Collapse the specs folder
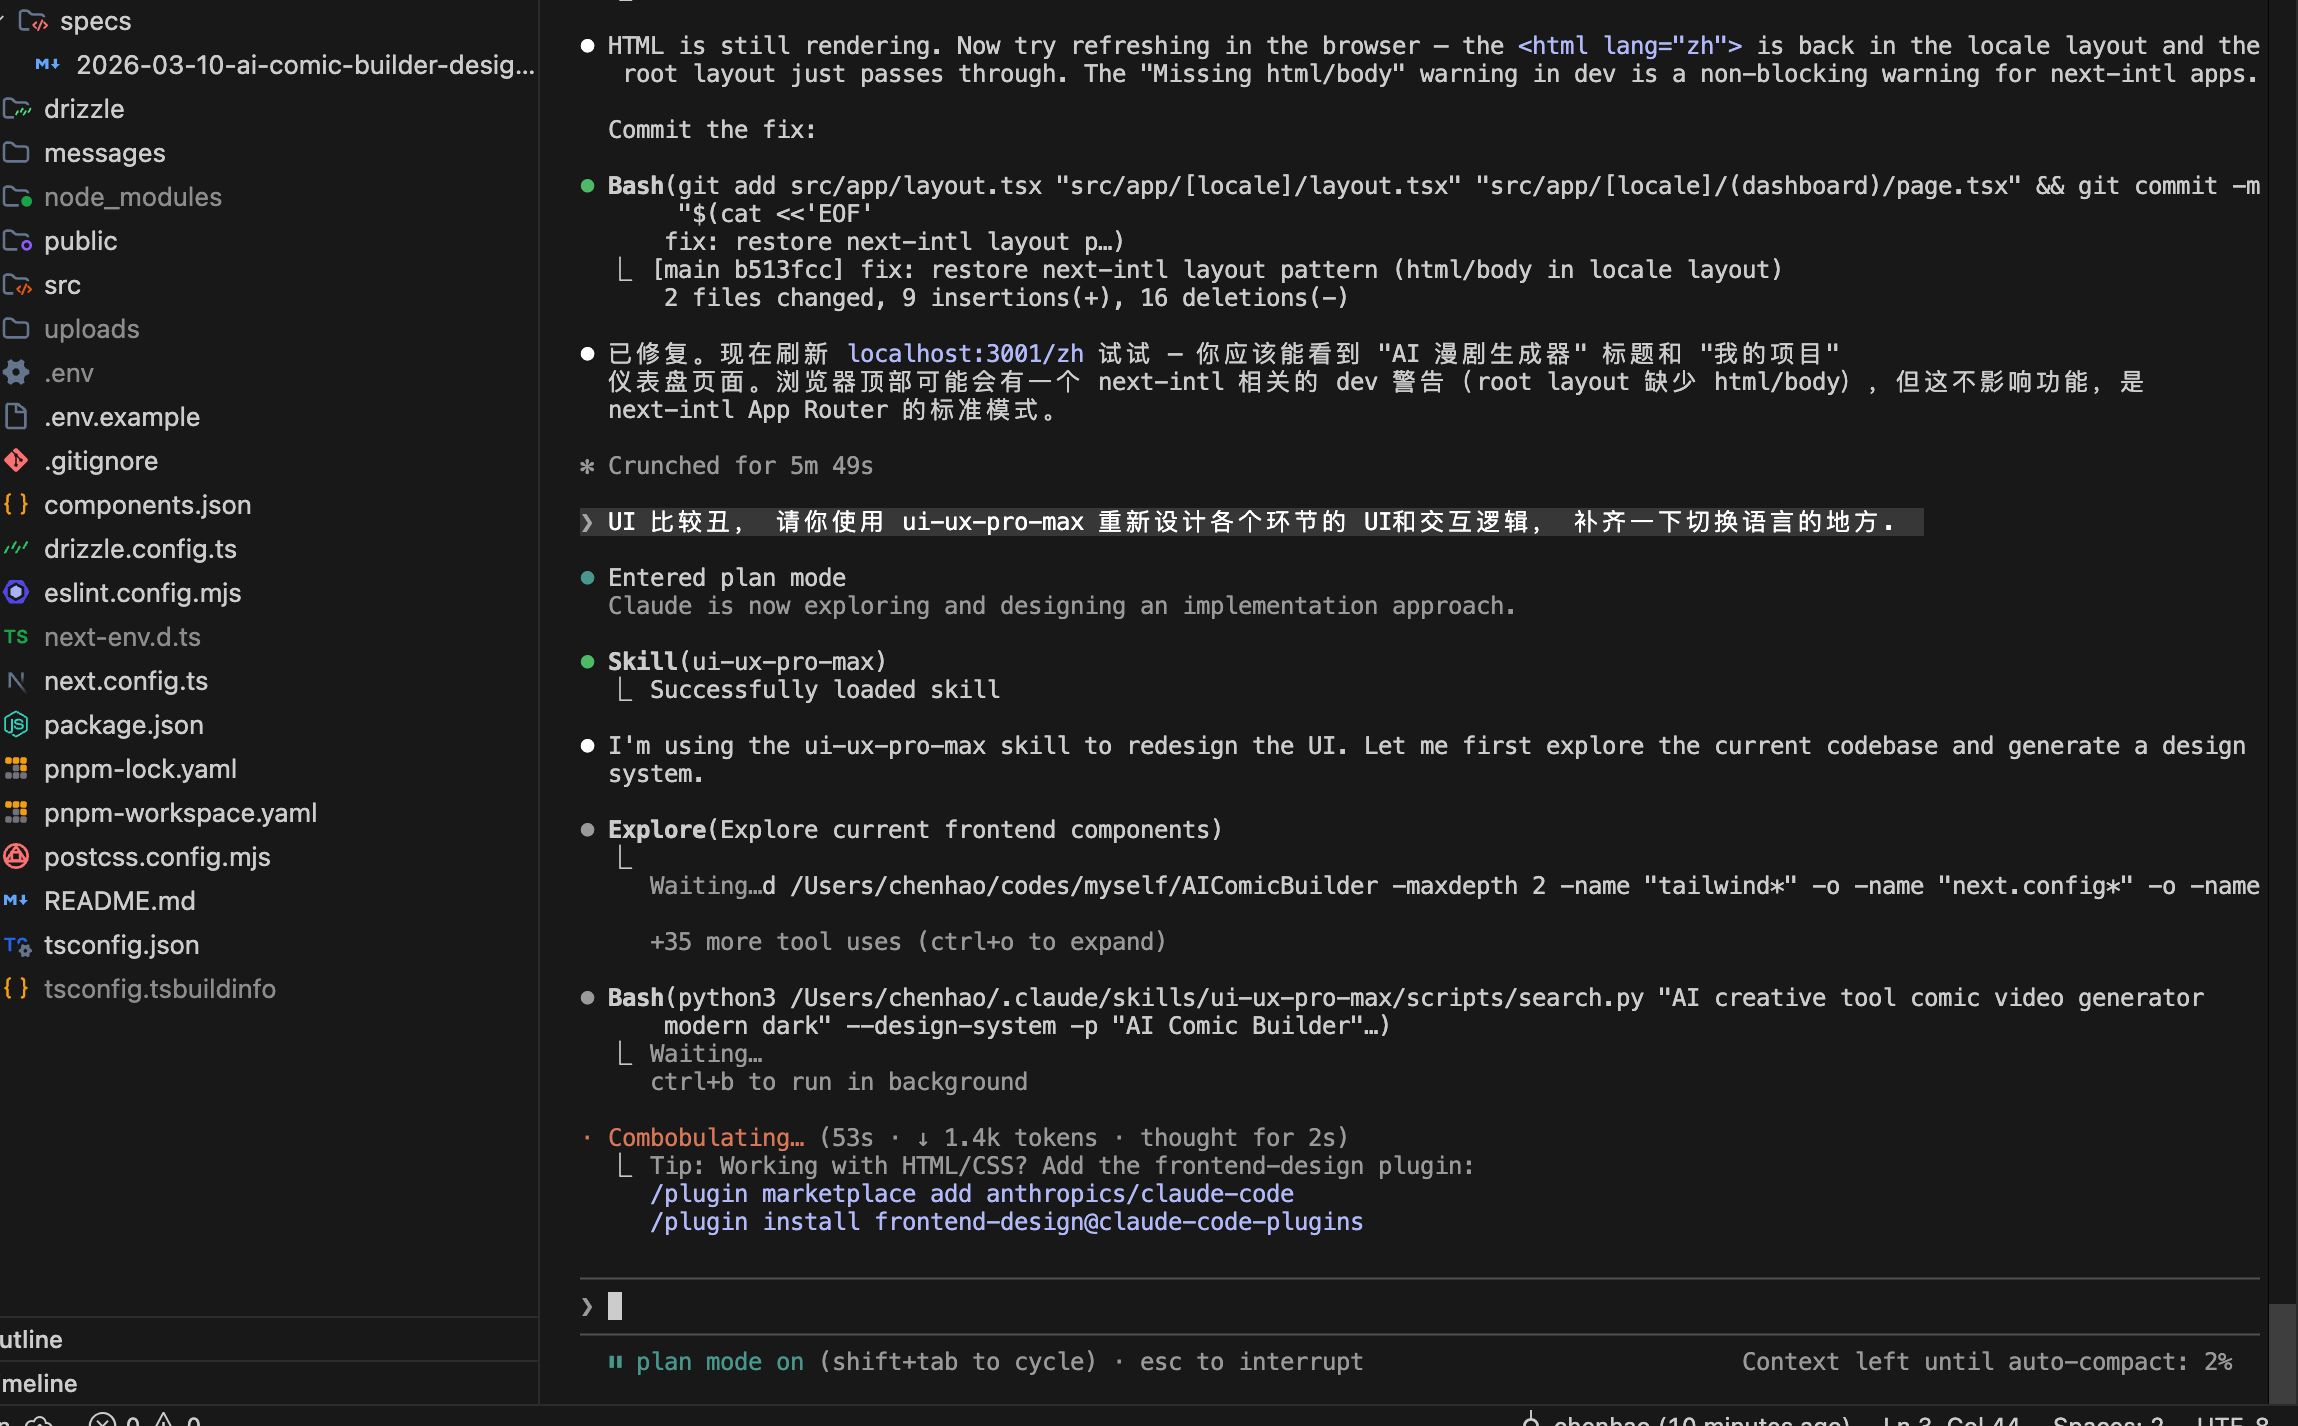The width and height of the screenshot is (2298, 1426). tap(94, 21)
